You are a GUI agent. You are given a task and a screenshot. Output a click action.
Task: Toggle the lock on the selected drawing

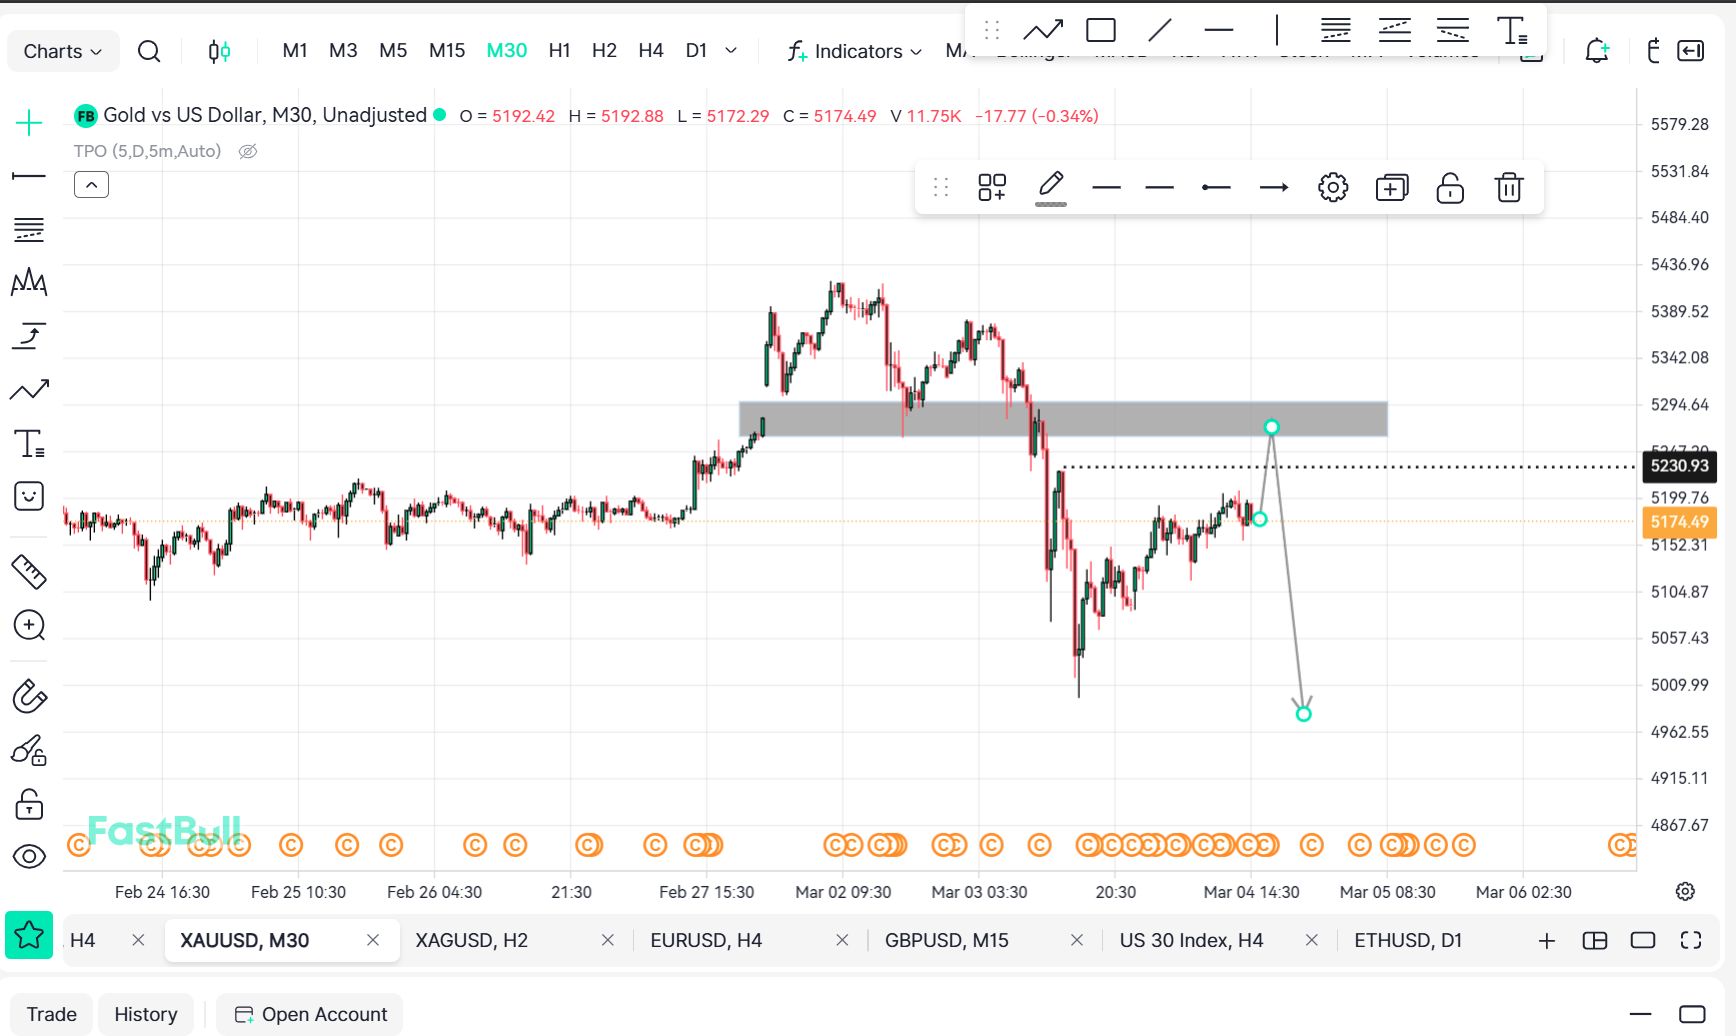[1449, 188]
